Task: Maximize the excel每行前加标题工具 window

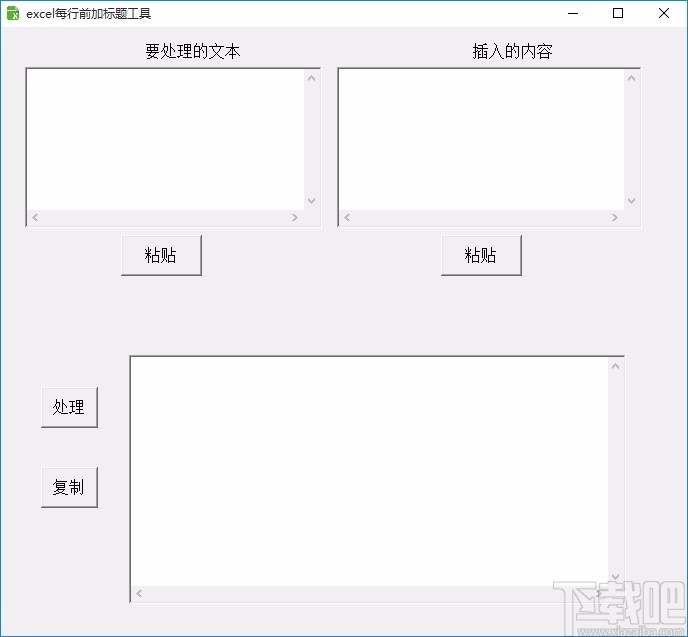Action: [x=618, y=14]
